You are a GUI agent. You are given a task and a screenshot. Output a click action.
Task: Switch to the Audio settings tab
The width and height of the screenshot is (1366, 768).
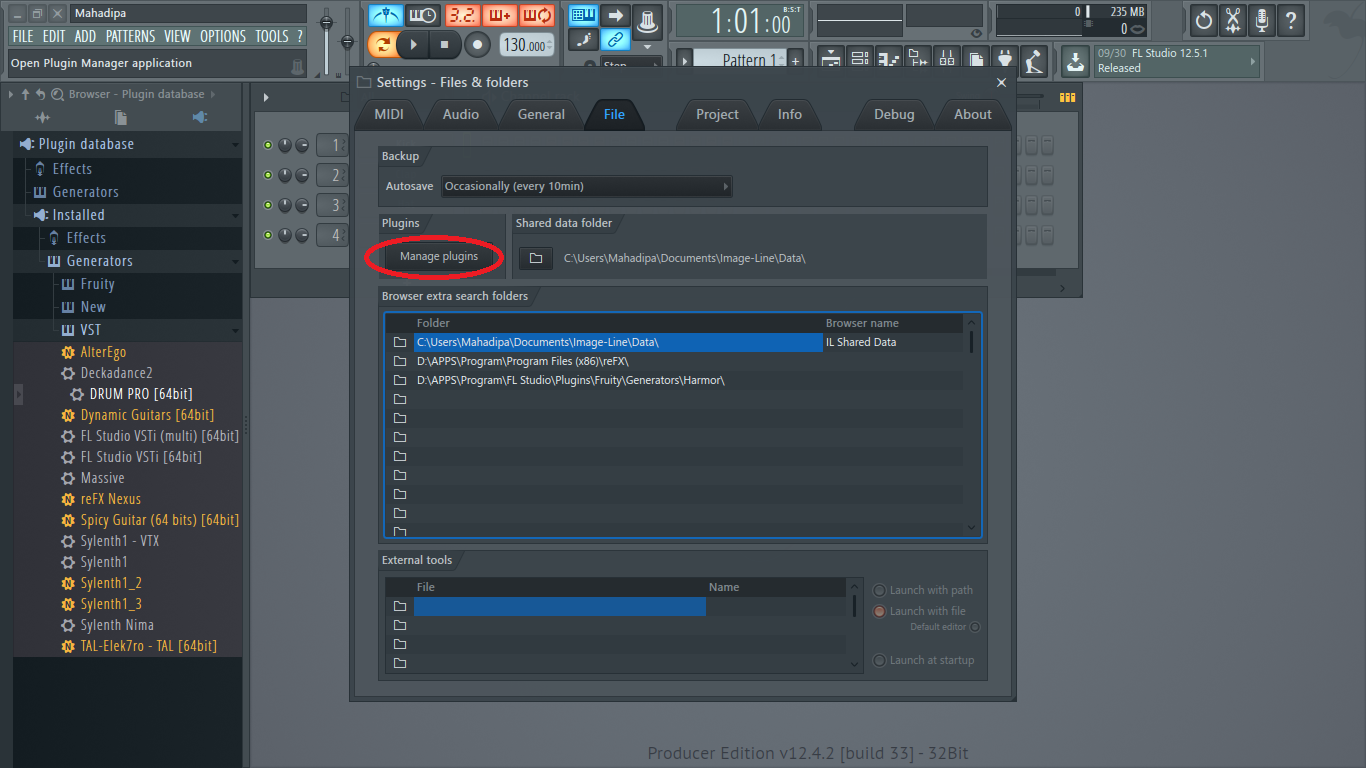(x=461, y=114)
